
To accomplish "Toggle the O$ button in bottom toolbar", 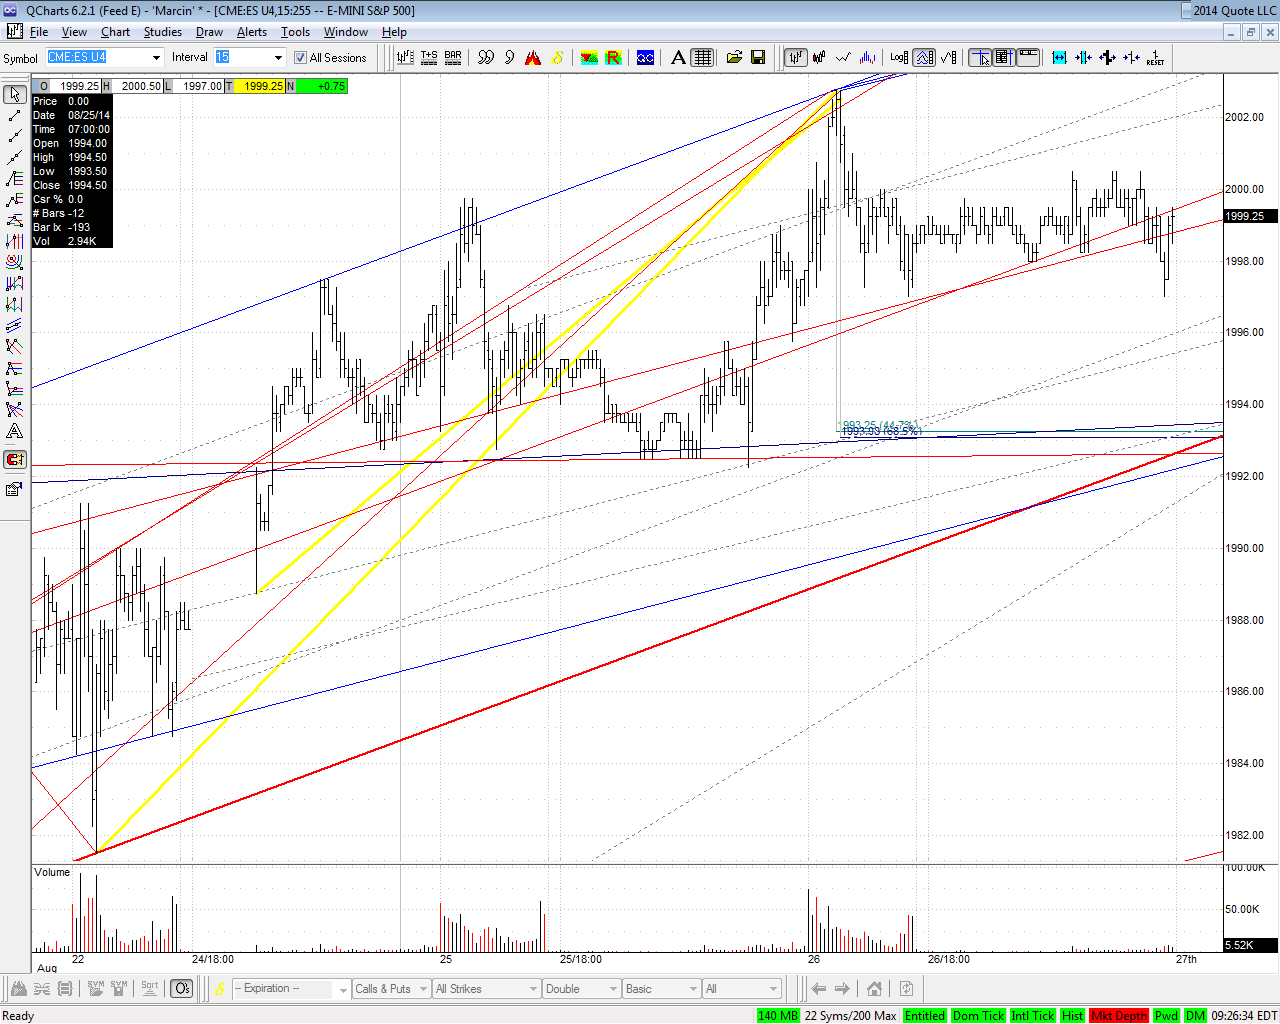I will [181, 988].
